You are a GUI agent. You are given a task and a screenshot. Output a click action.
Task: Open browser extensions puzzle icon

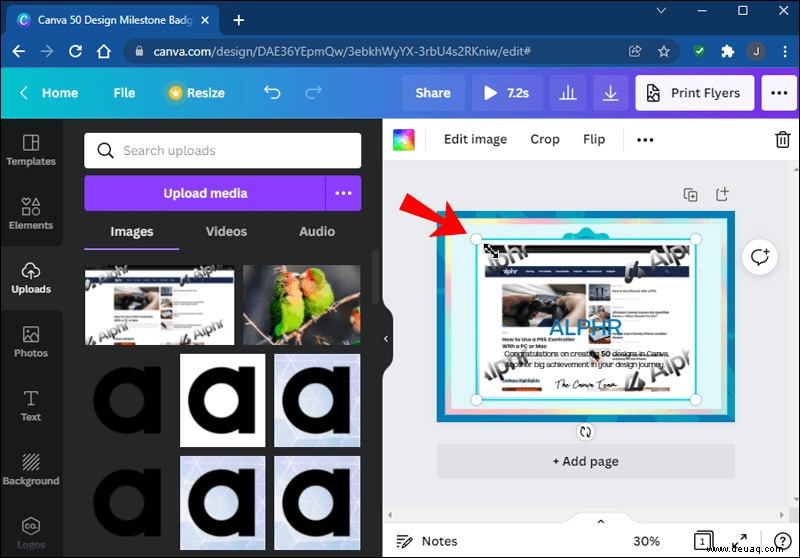(727, 51)
